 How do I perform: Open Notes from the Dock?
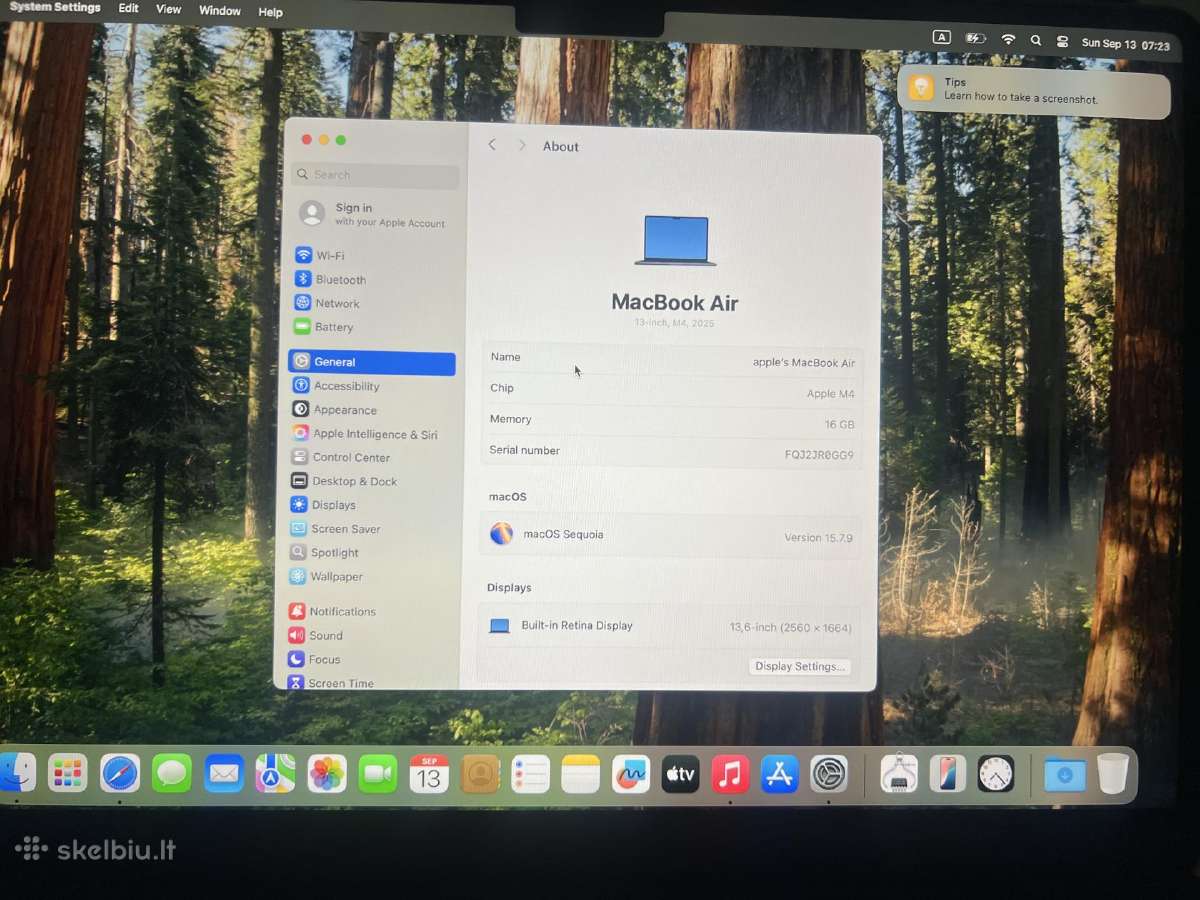pos(580,774)
